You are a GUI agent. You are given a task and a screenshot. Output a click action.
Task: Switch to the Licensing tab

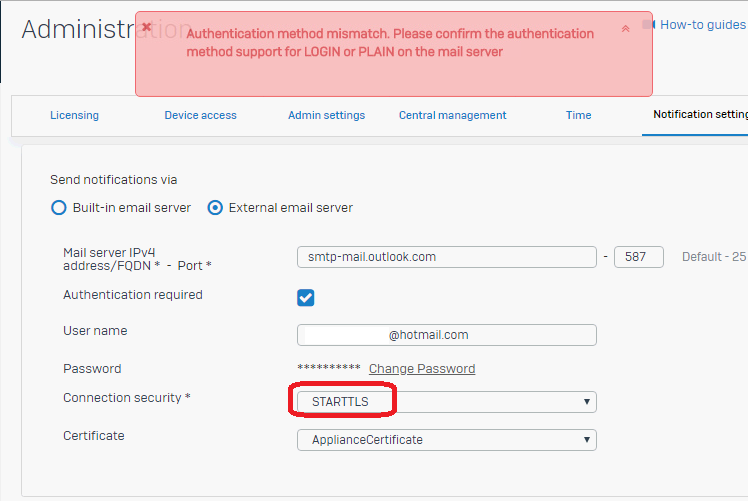point(74,115)
